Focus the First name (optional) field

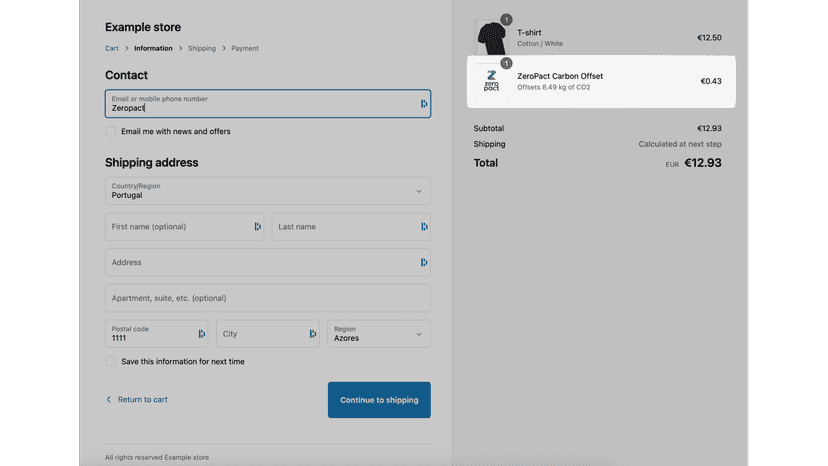tap(184, 227)
